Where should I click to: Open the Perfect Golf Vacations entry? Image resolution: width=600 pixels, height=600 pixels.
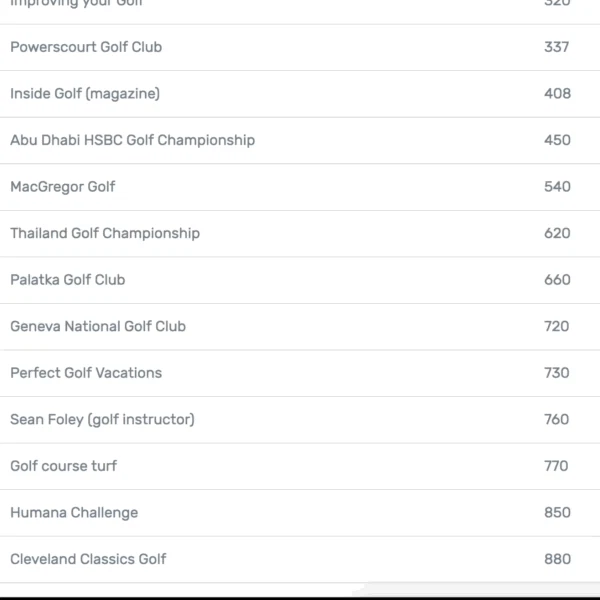point(86,373)
